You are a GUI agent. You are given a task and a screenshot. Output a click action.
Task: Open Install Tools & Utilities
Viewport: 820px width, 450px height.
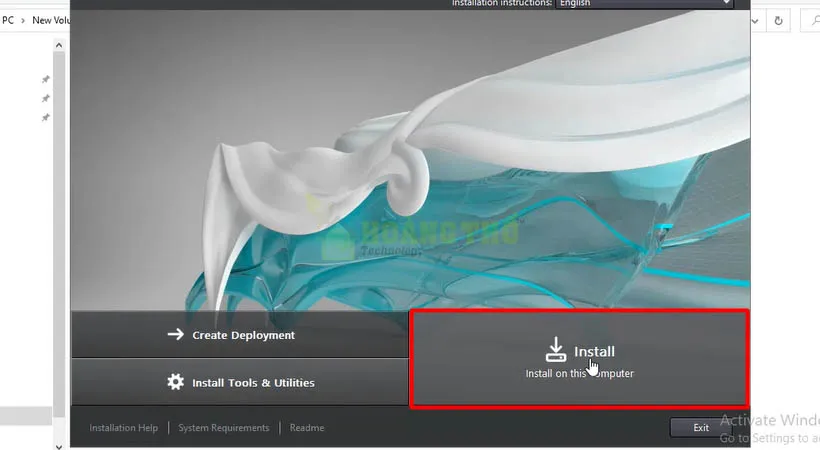coord(240,382)
